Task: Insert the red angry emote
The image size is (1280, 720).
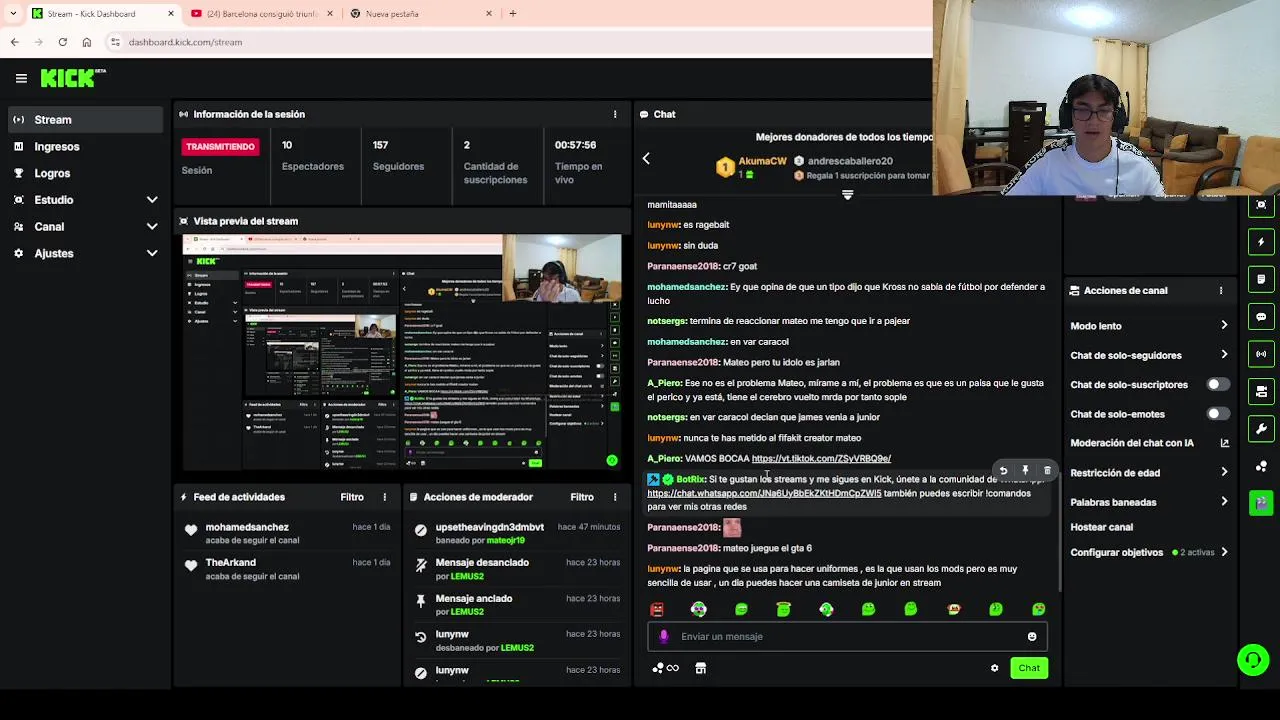Action: pos(657,609)
